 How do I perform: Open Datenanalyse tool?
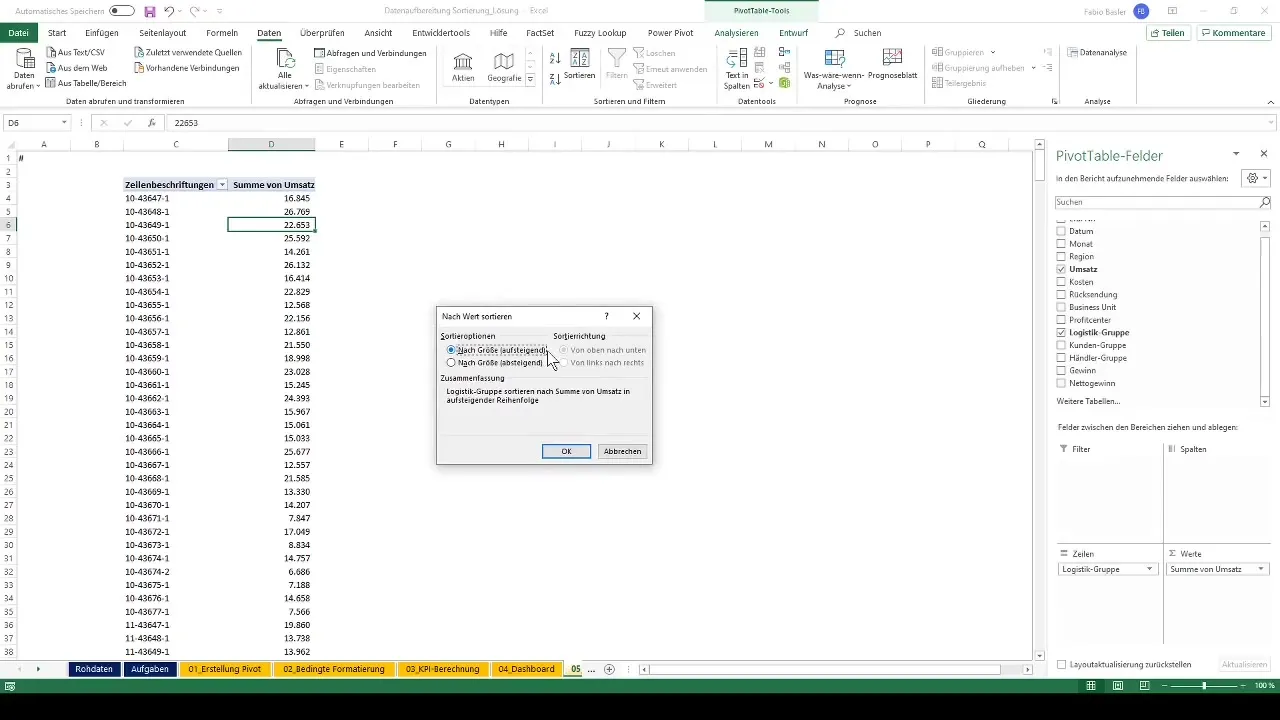point(1097,52)
